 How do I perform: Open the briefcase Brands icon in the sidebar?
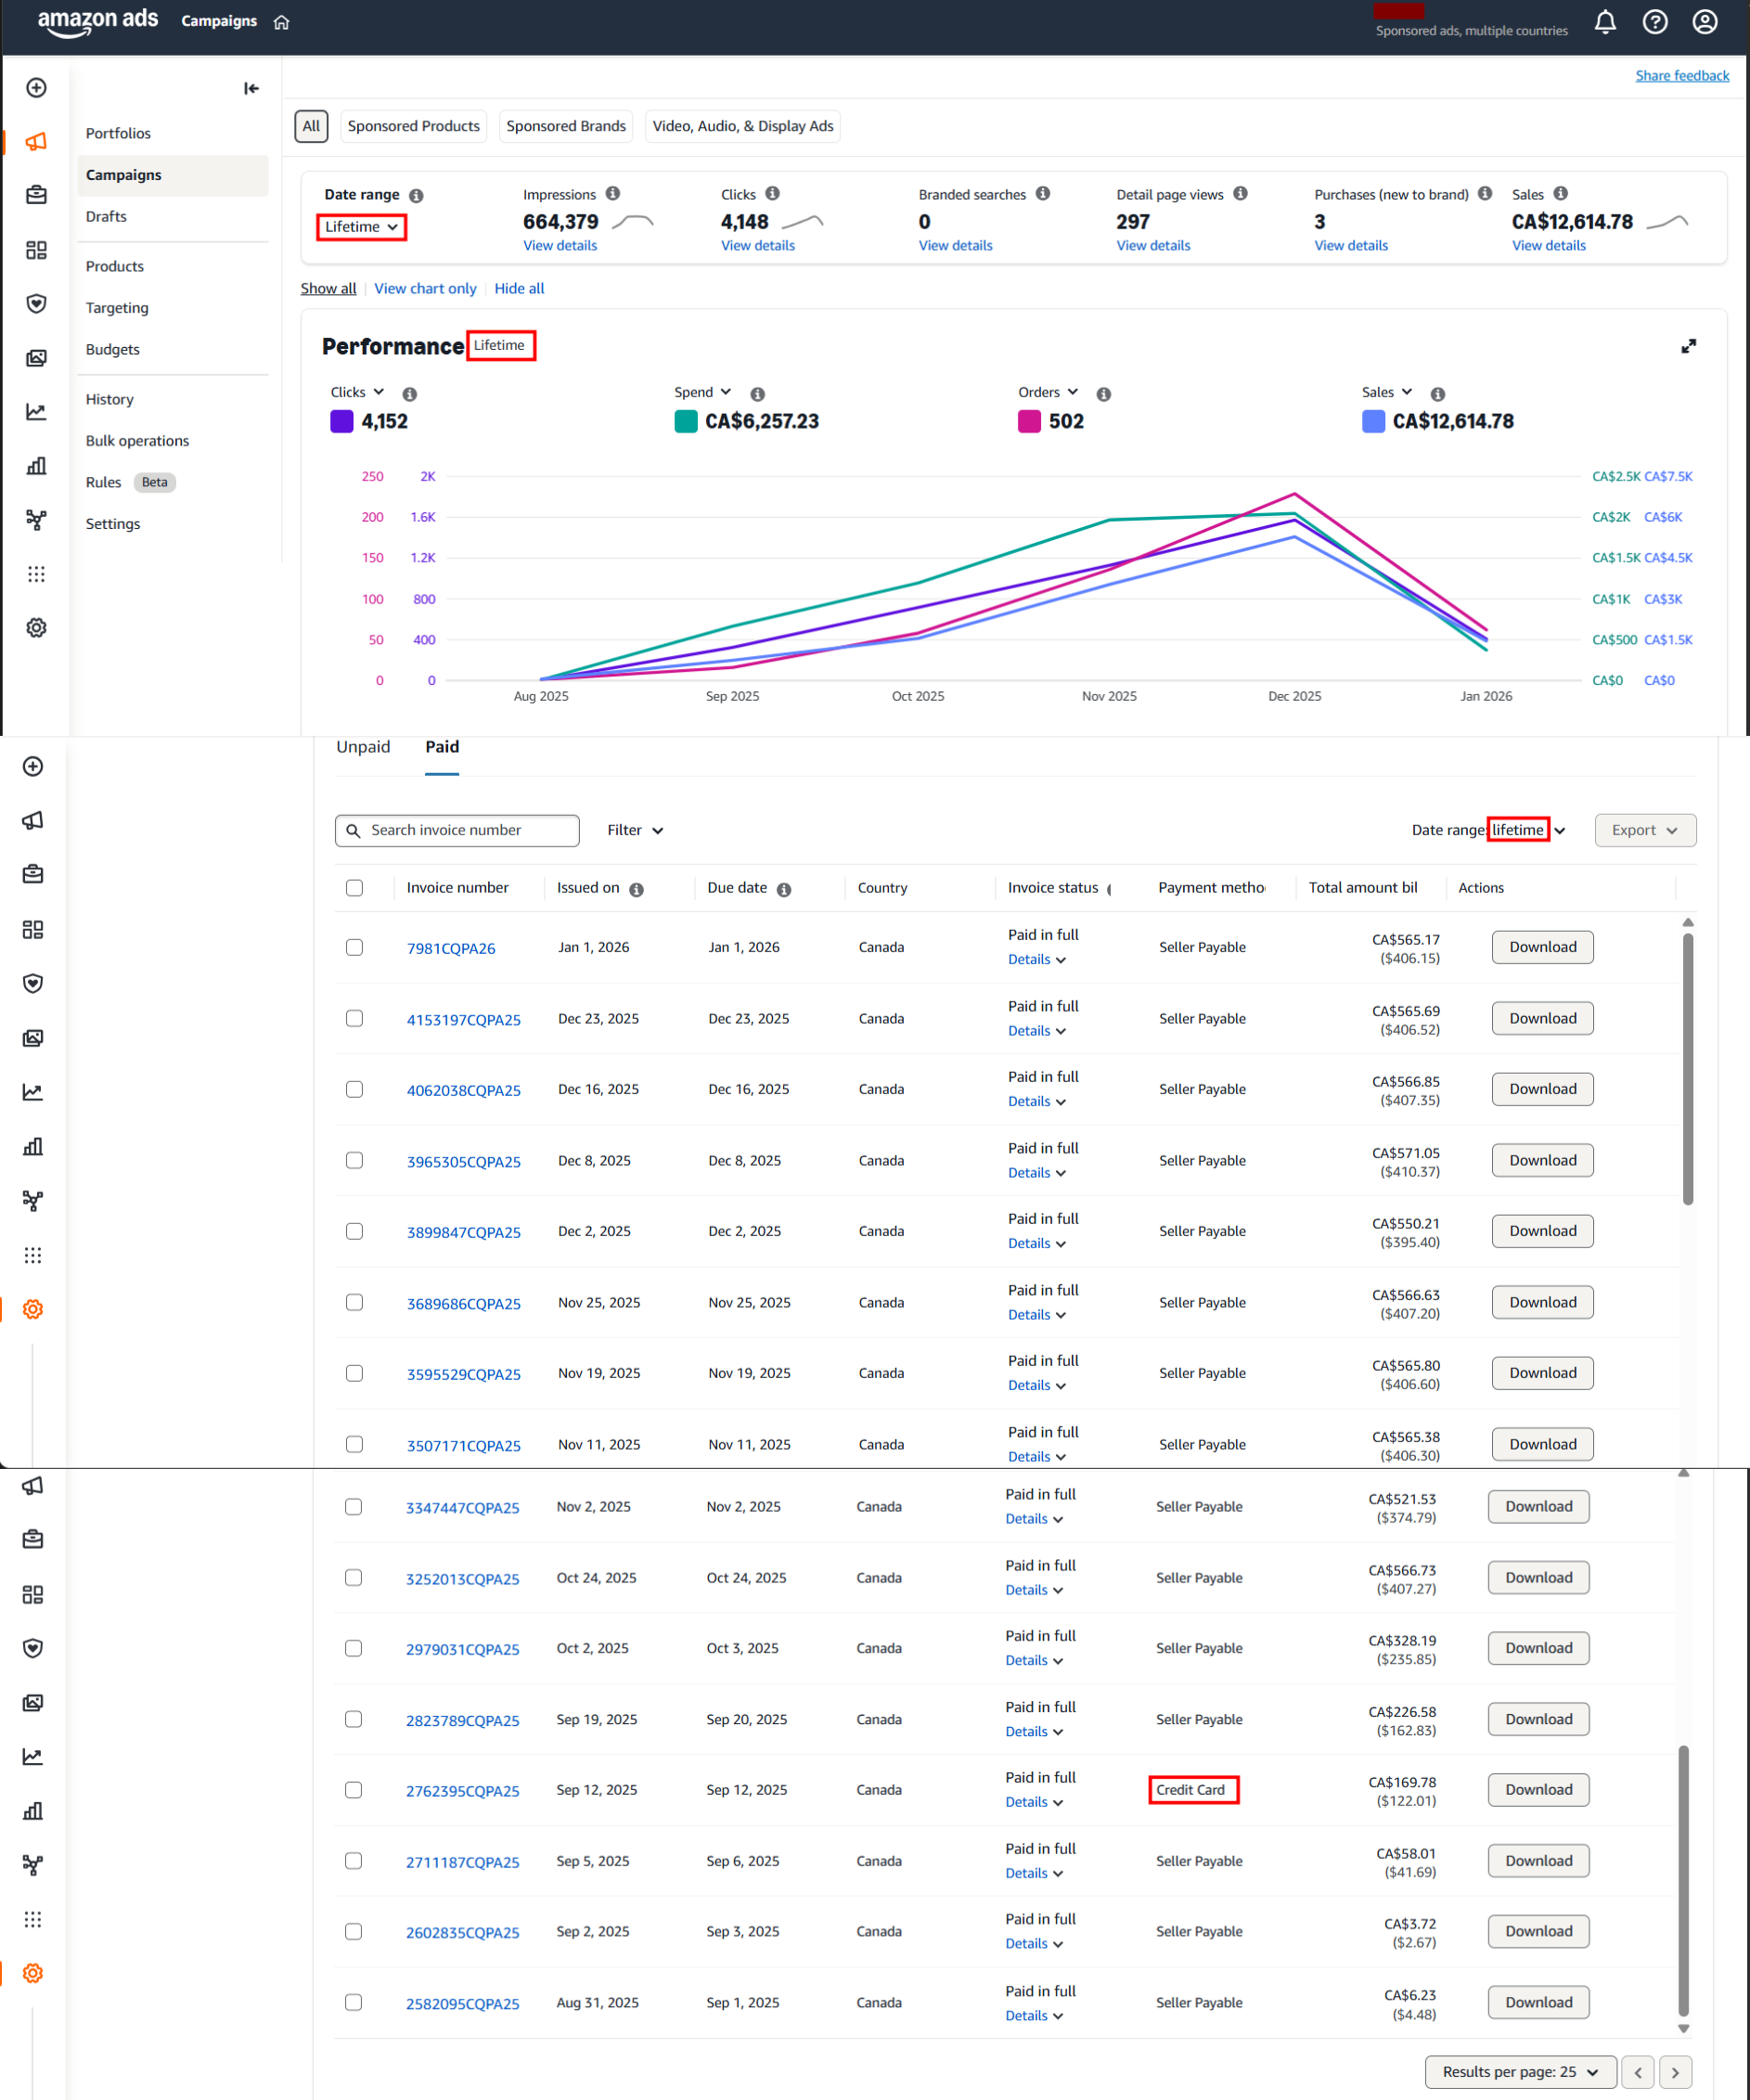point(36,196)
